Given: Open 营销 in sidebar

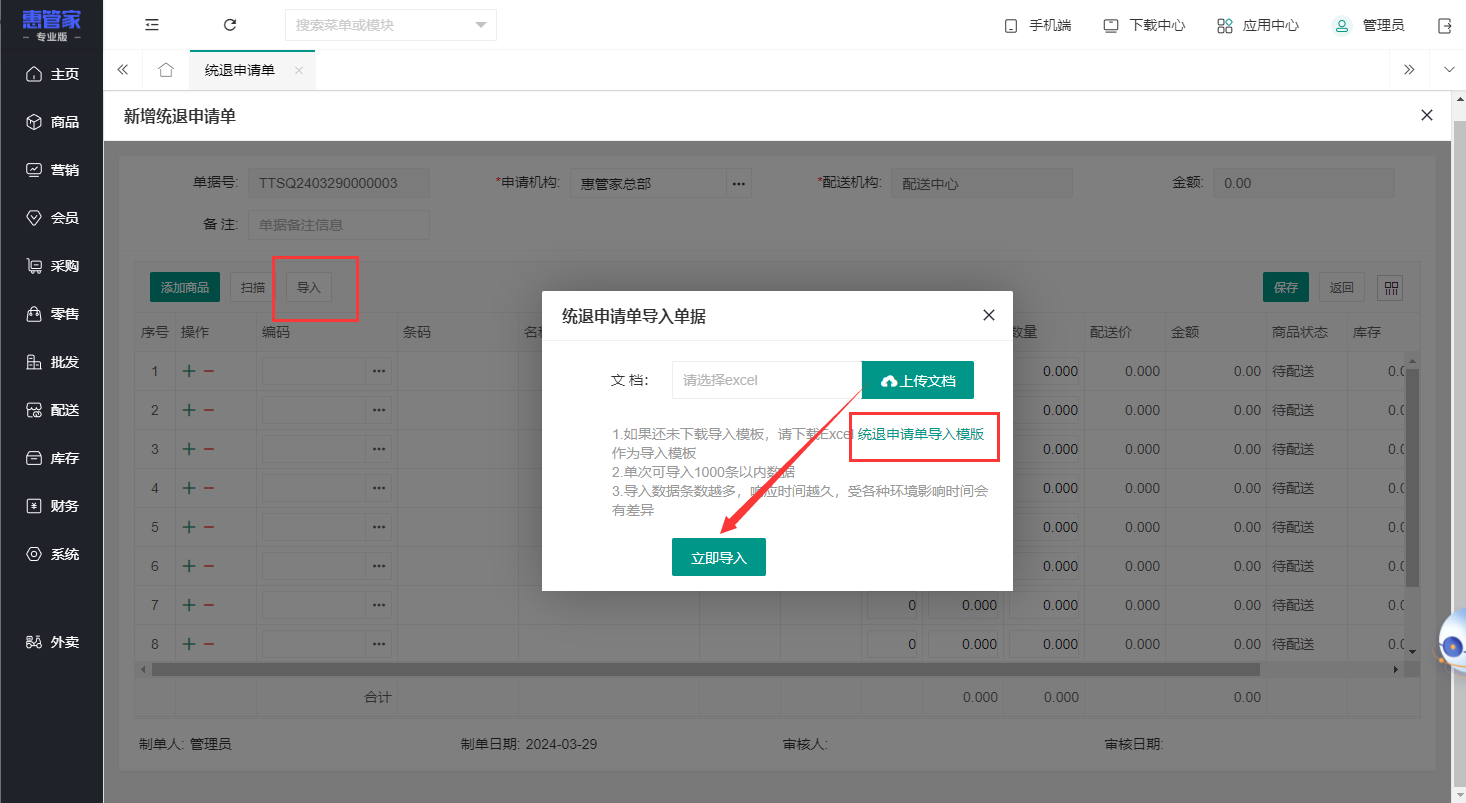Looking at the screenshot, I should tap(52, 170).
